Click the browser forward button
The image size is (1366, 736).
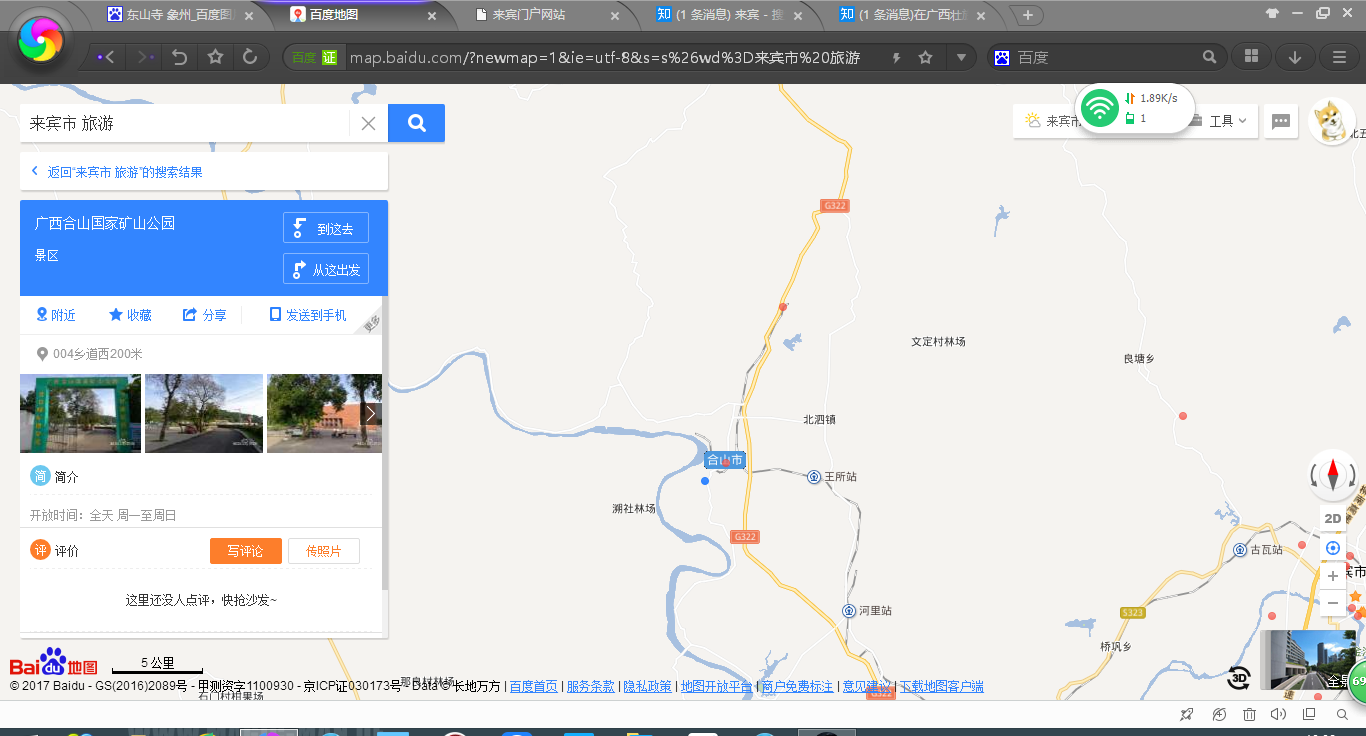pos(145,57)
